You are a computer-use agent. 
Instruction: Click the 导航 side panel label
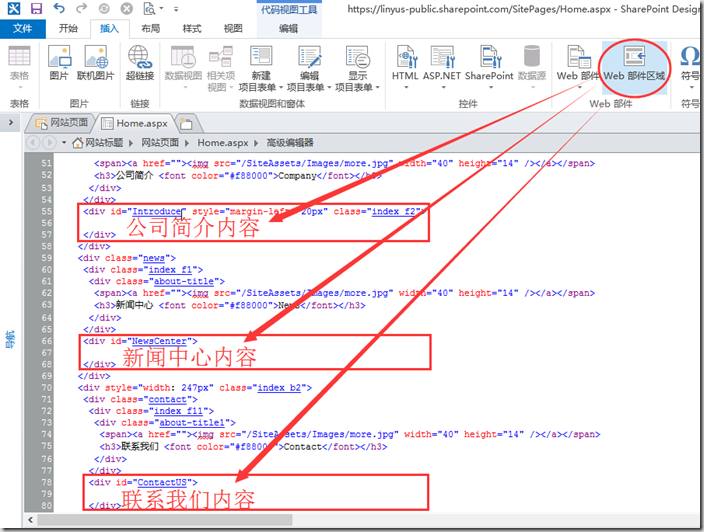click(10, 339)
